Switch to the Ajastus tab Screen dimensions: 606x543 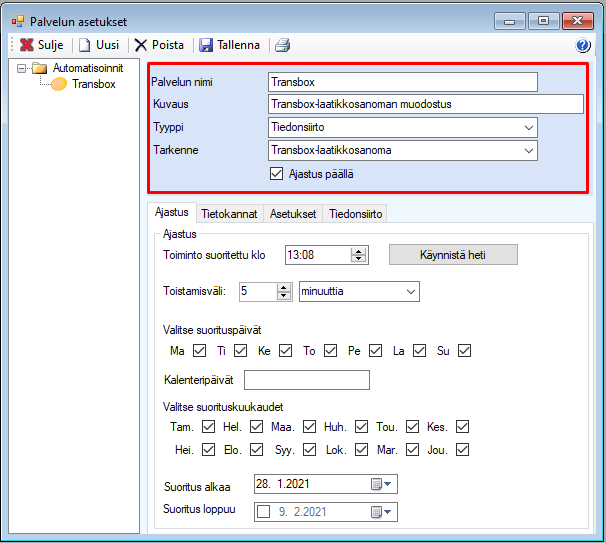(172, 212)
